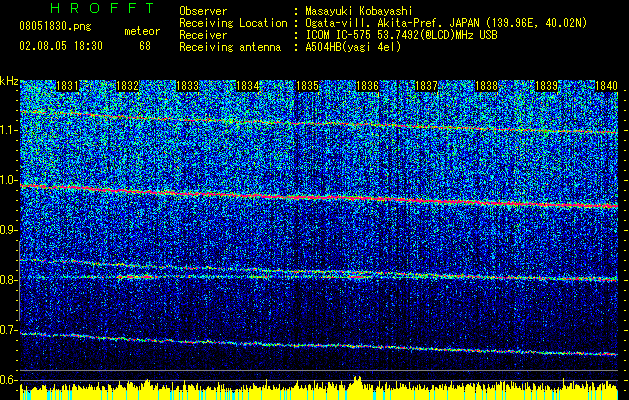
Task: Click the 1836 time marker
Action: [x=367, y=86]
